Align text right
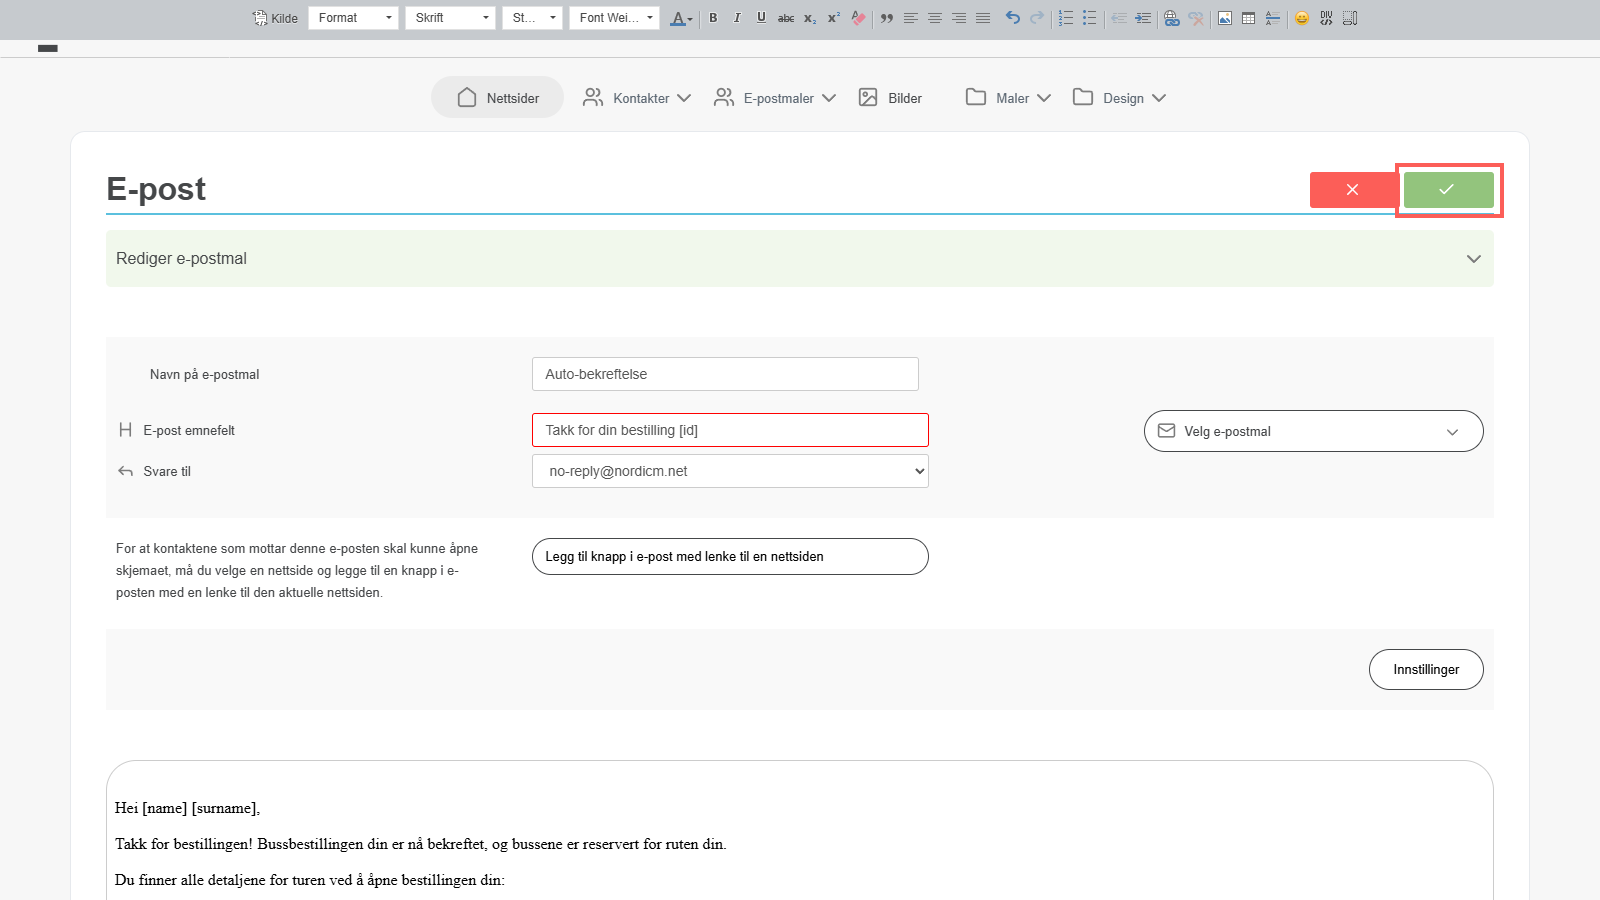 [959, 18]
